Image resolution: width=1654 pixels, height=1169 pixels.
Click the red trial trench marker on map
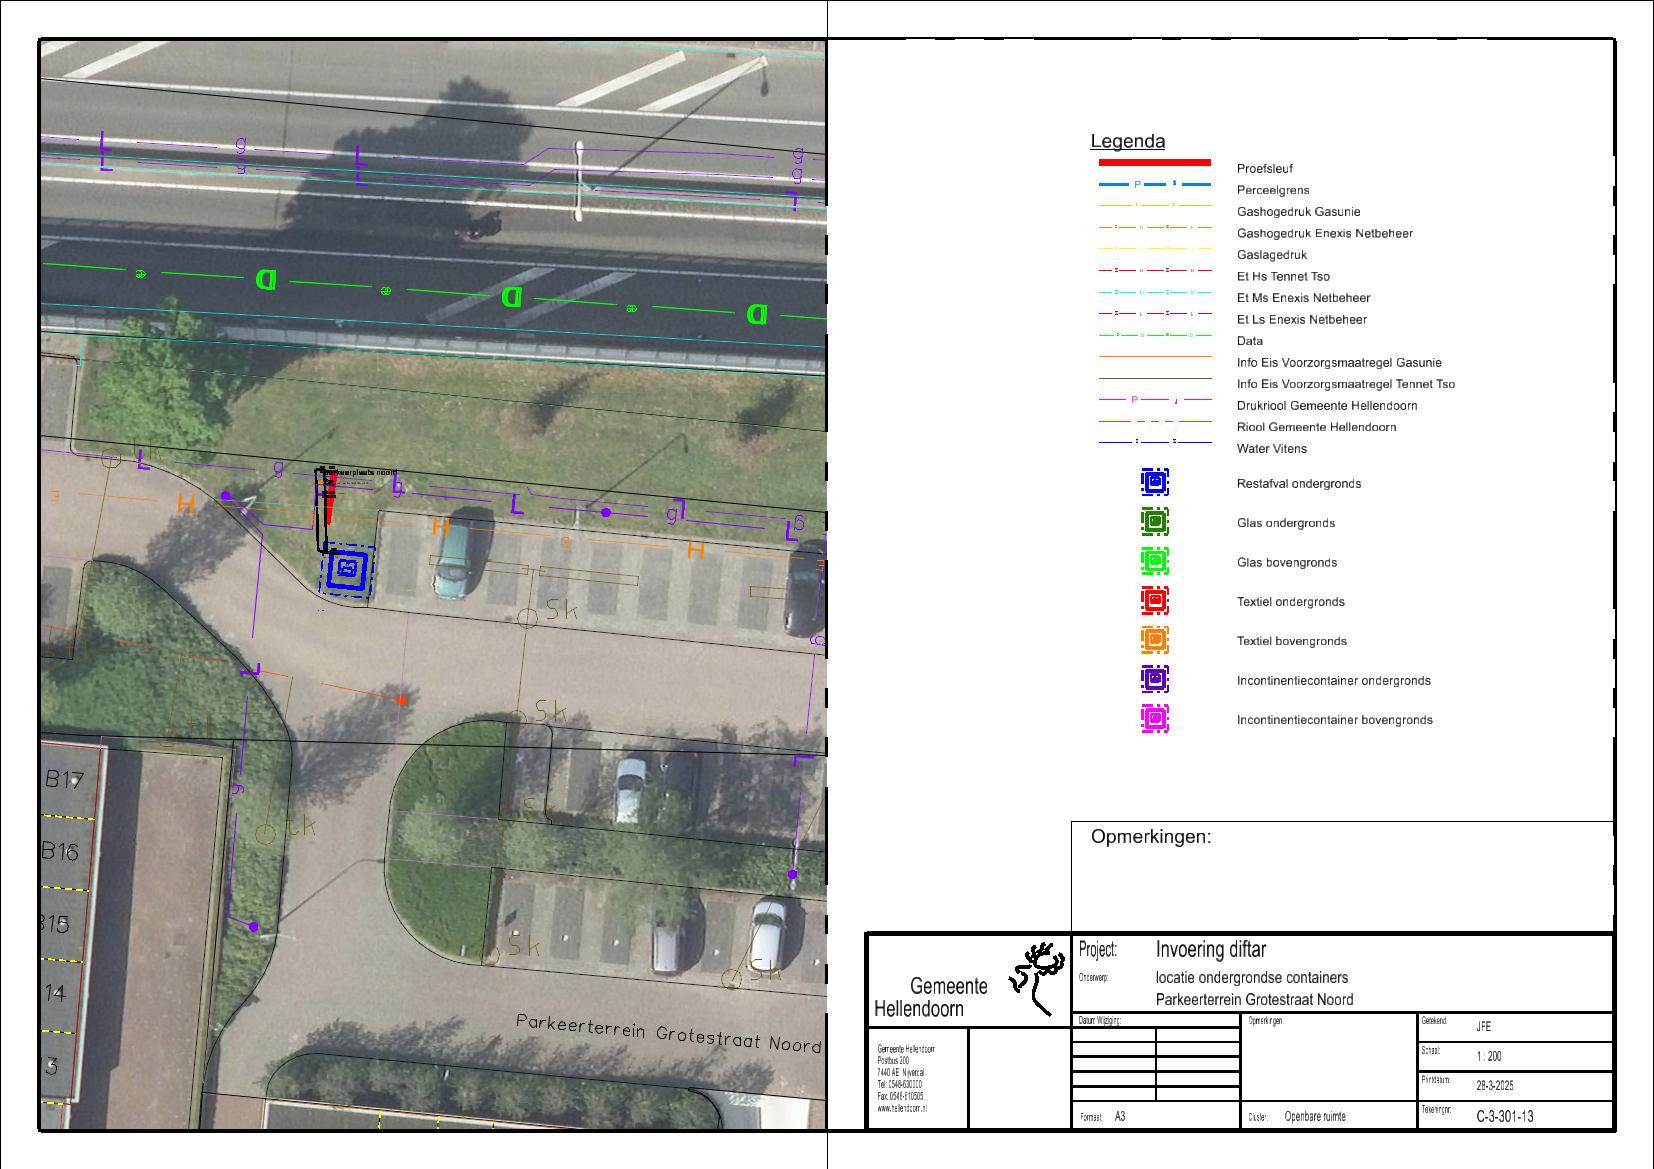328,501
